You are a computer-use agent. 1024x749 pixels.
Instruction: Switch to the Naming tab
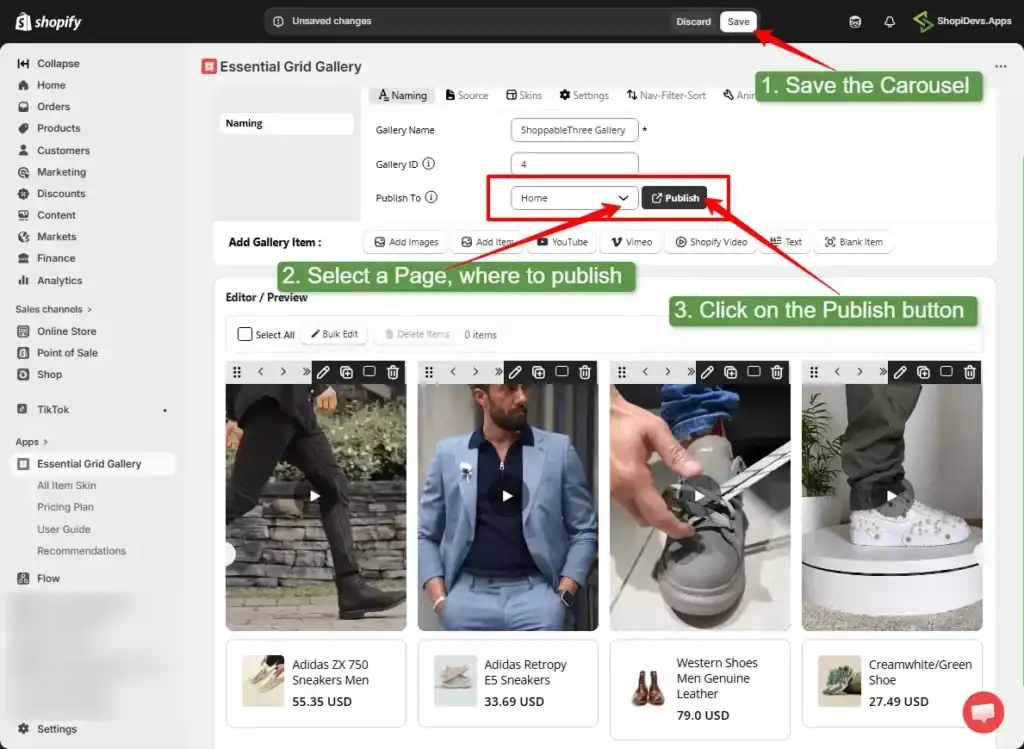(402, 95)
